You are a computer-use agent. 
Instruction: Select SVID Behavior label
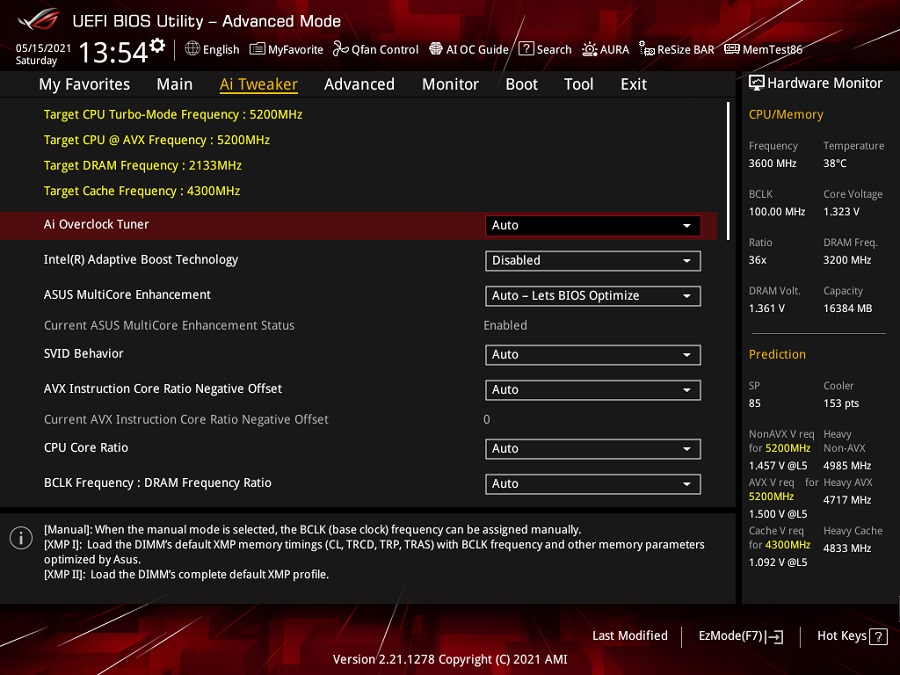pyautogui.click(x=84, y=354)
